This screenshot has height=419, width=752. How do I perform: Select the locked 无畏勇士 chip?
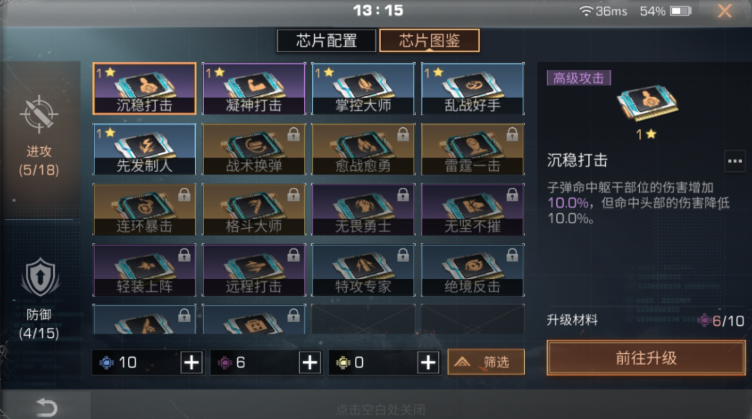tap(363, 210)
